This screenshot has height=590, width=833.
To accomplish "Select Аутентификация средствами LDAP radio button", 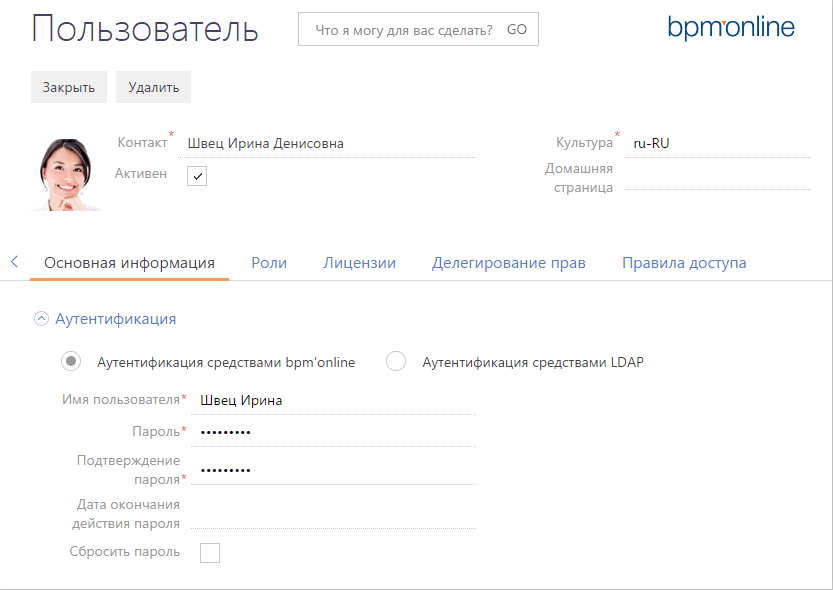I will tap(396, 361).
